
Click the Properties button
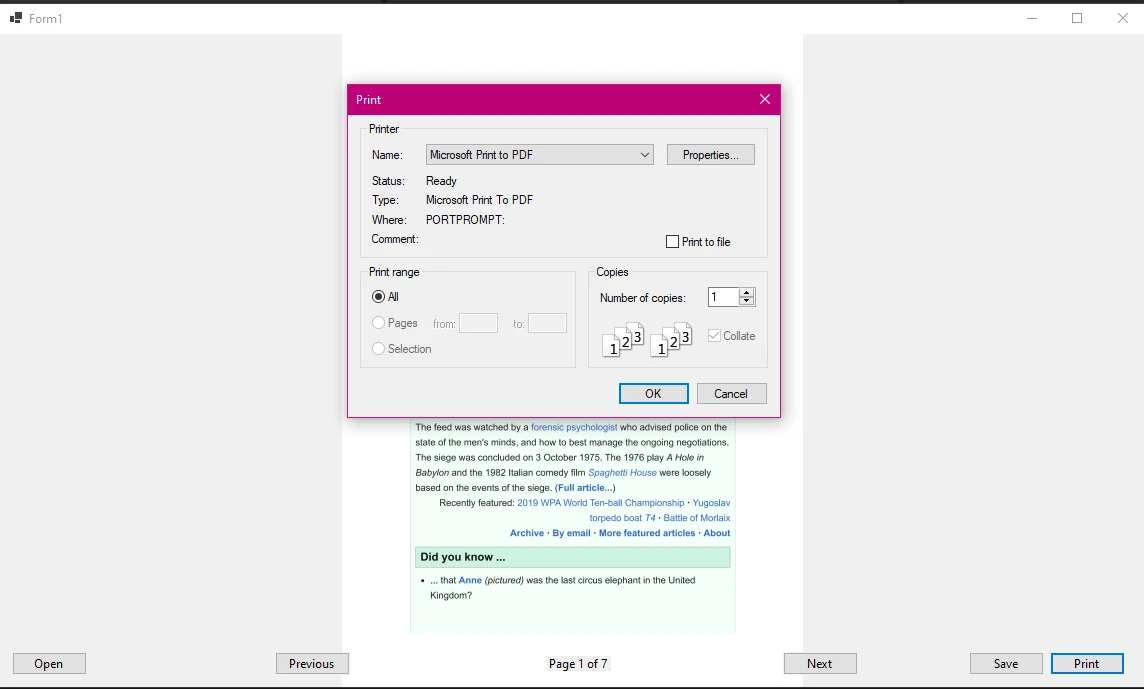[710, 154]
